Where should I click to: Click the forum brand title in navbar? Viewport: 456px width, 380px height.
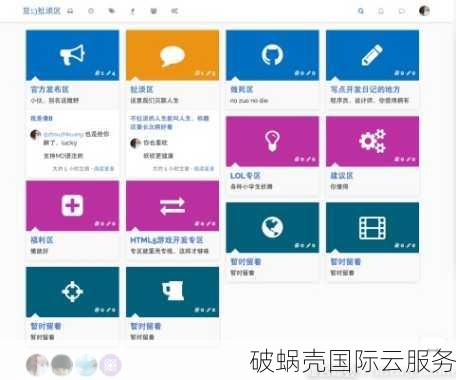click(42, 11)
